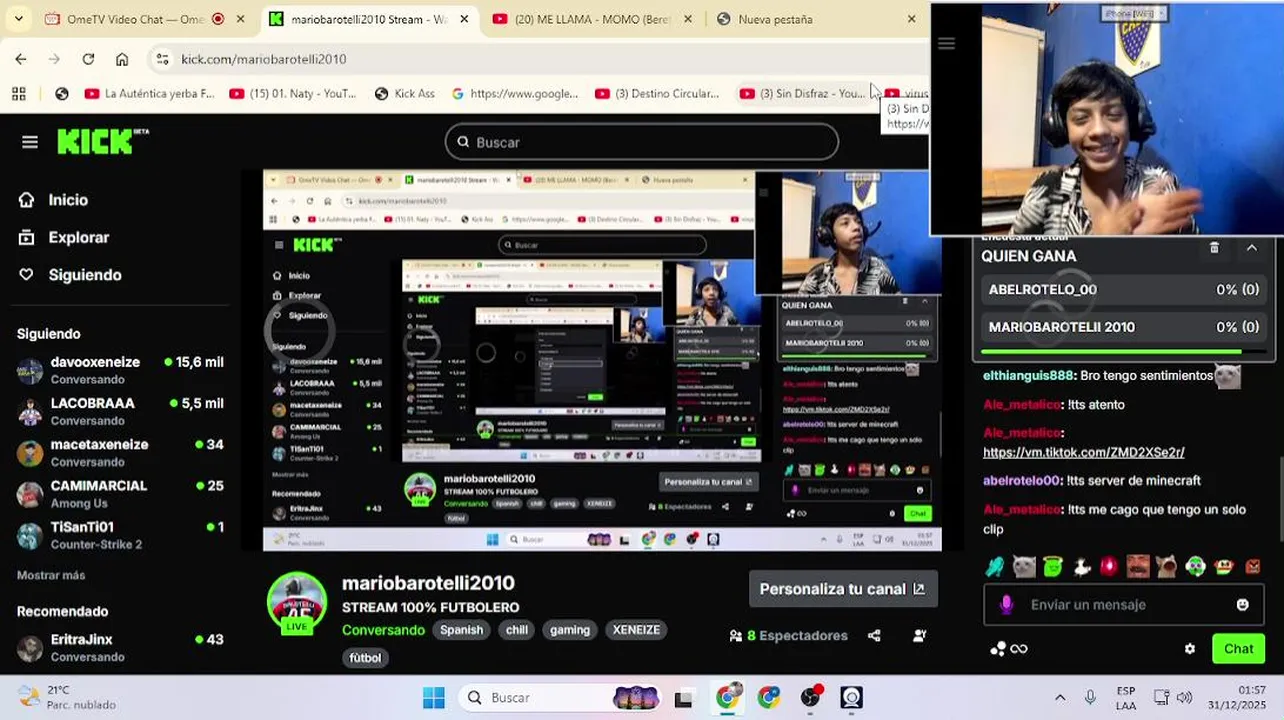Open La Auténtica yerba bookmark
This screenshot has height=720, width=1284.
(150, 93)
